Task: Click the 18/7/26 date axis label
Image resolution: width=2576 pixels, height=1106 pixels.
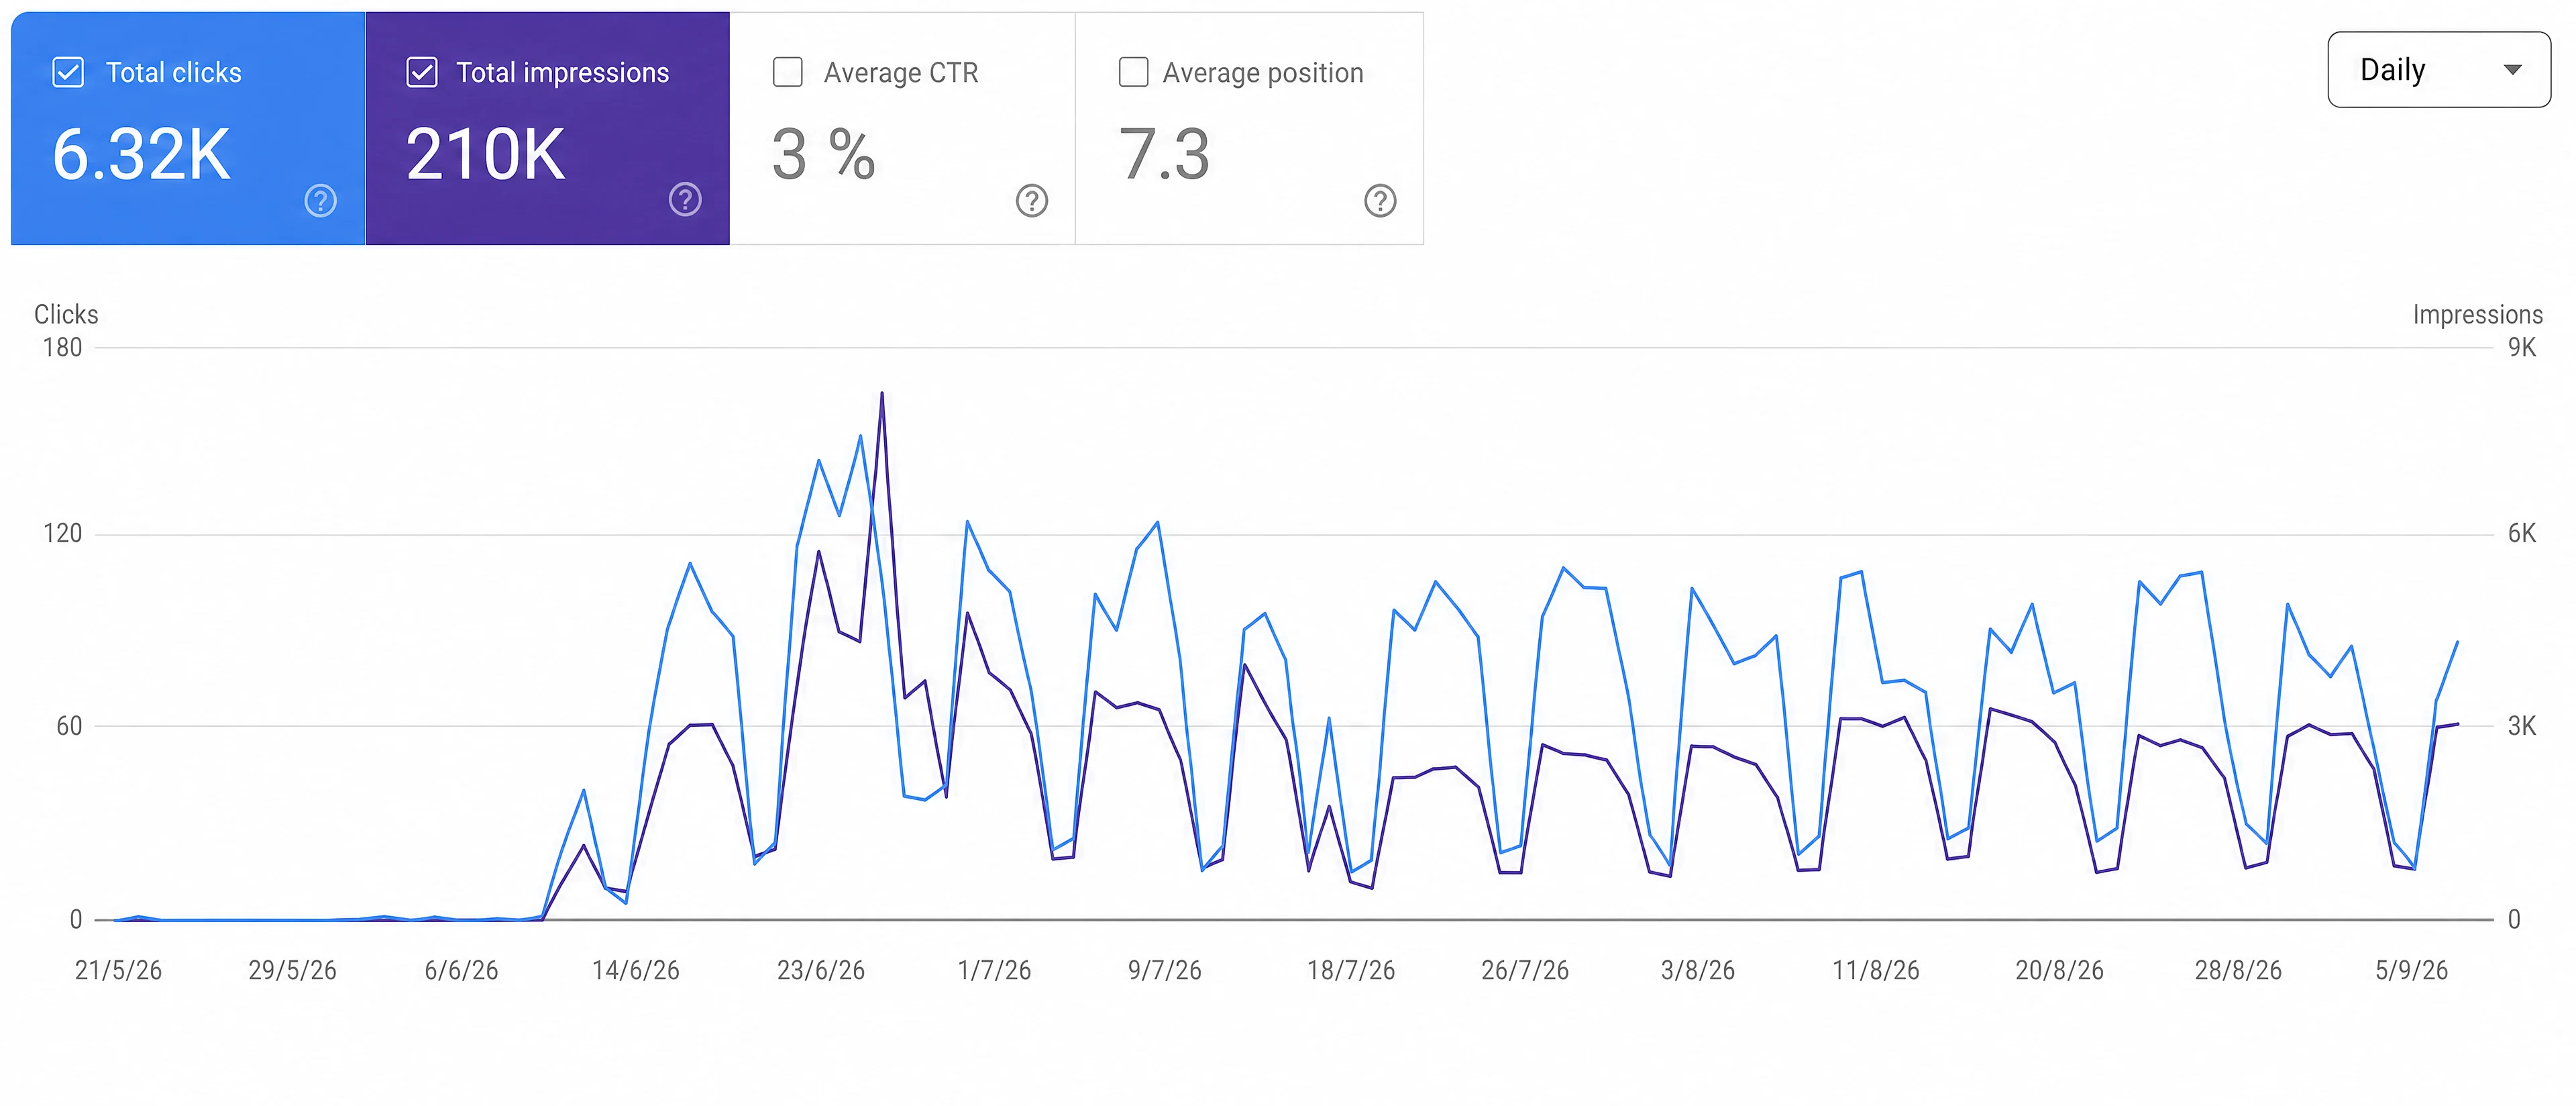Action: (x=1351, y=970)
